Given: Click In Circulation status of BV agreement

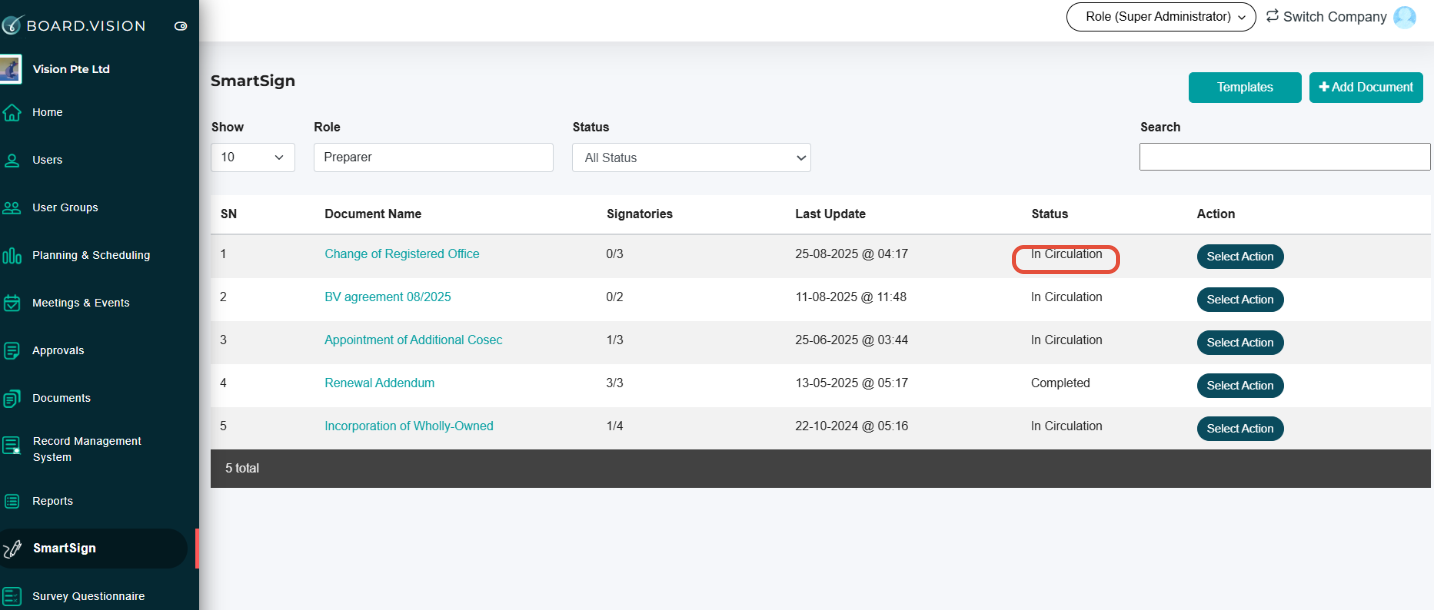Looking at the screenshot, I should (1067, 297).
